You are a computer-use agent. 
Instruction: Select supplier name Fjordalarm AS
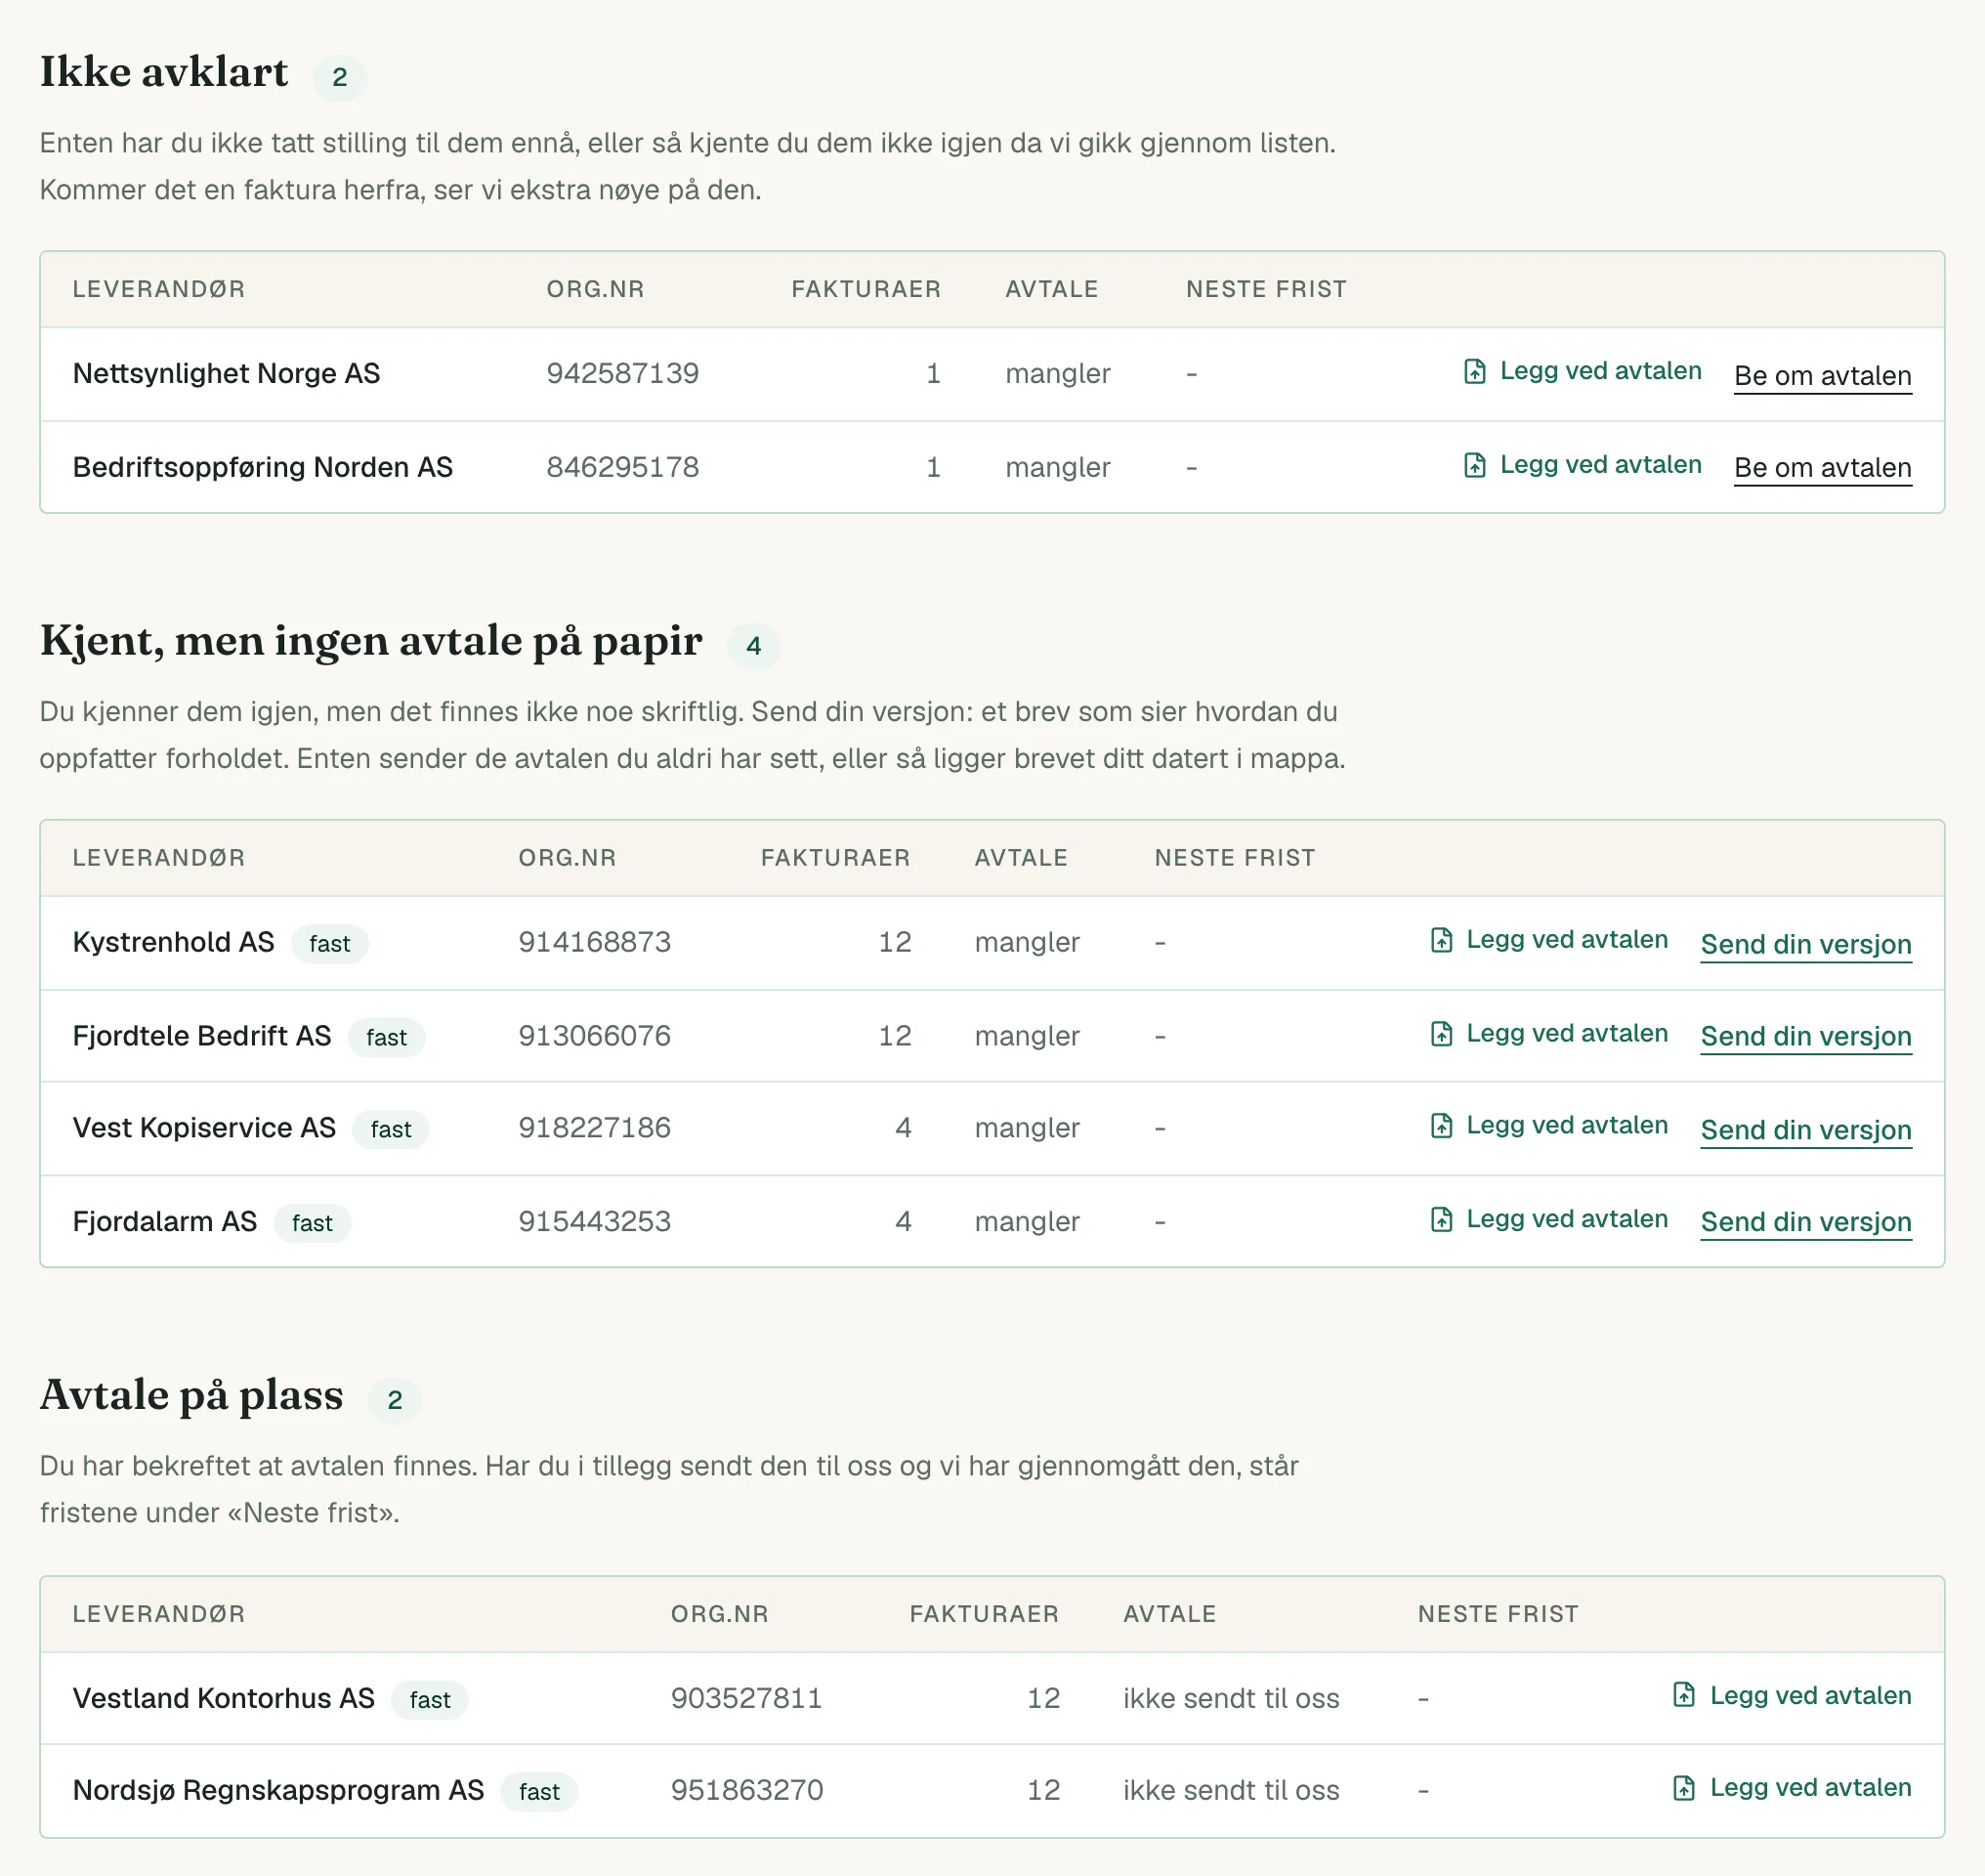[x=164, y=1222]
